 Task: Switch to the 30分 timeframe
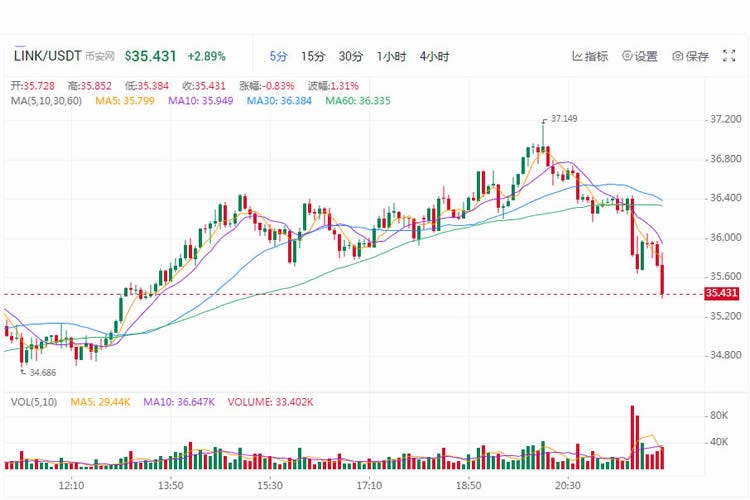pyautogui.click(x=351, y=56)
